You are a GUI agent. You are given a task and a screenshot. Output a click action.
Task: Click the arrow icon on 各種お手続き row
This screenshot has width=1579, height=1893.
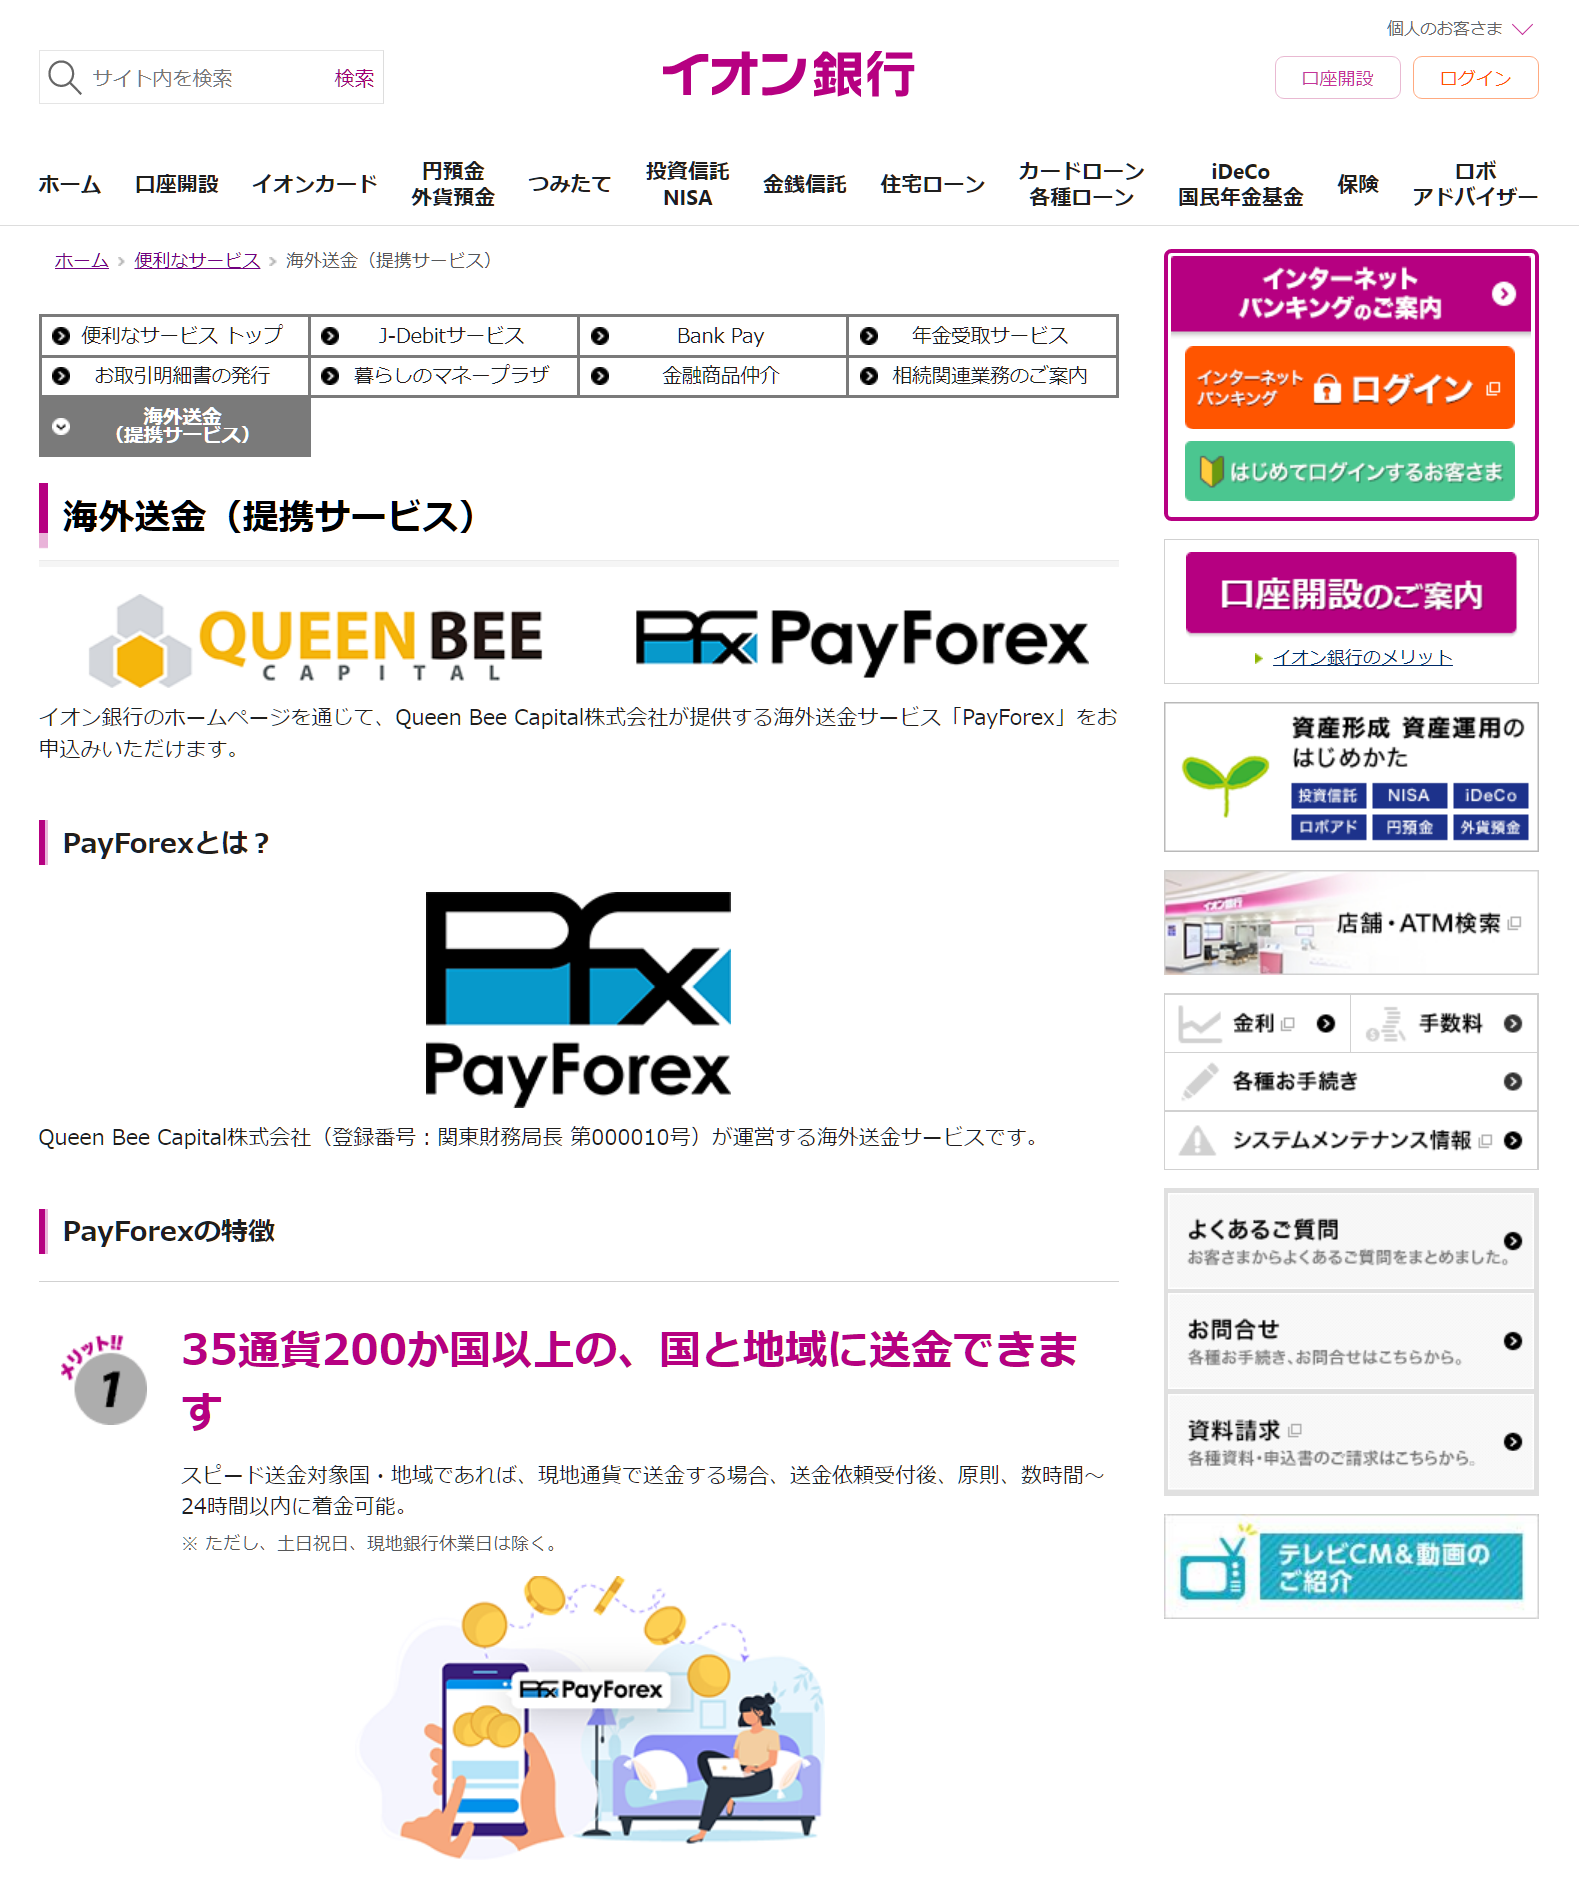pyautogui.click(x=1513, y=1082)
